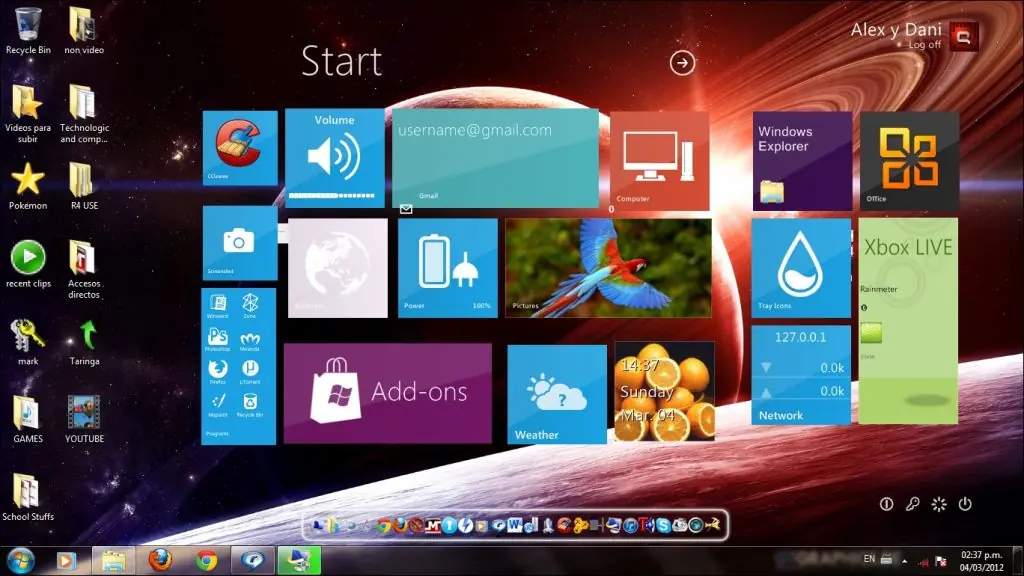Click the Screenshot camera tile
The width and height of the screenshot is (1024, 576).
(240, 243)
